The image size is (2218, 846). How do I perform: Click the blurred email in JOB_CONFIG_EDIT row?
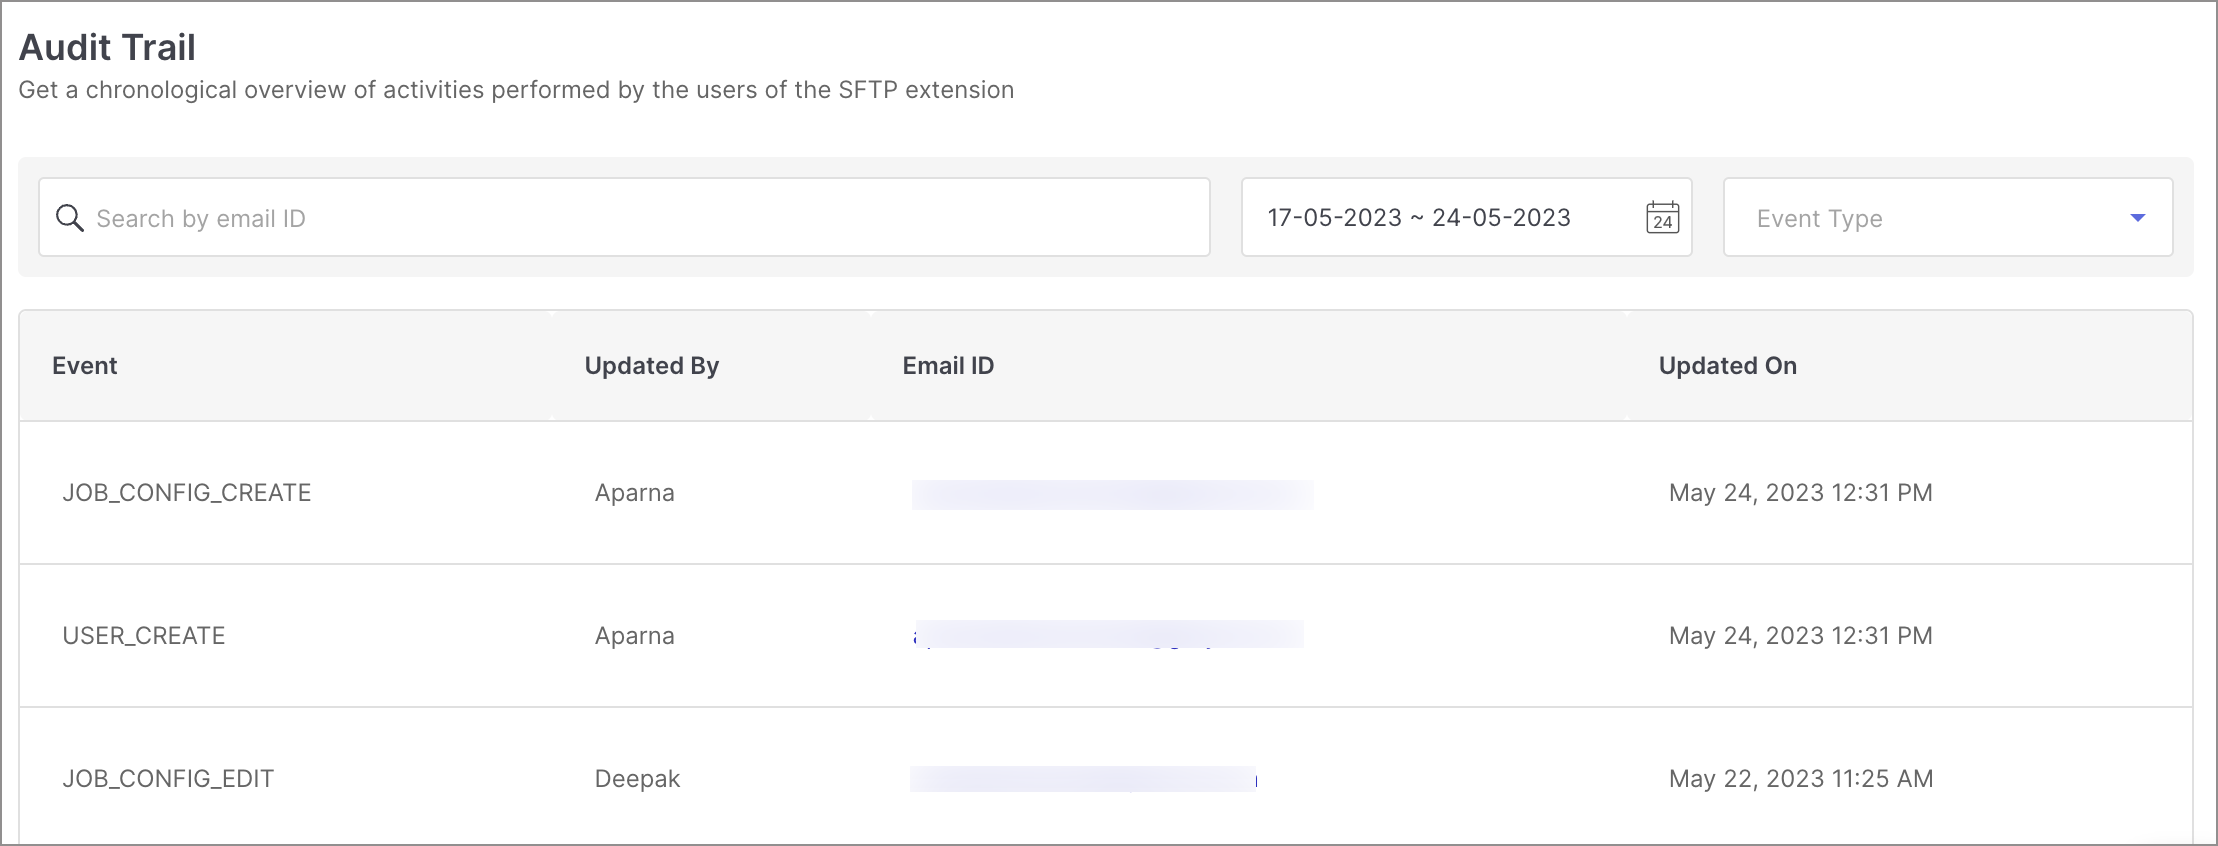click(x=1083, y=779)
